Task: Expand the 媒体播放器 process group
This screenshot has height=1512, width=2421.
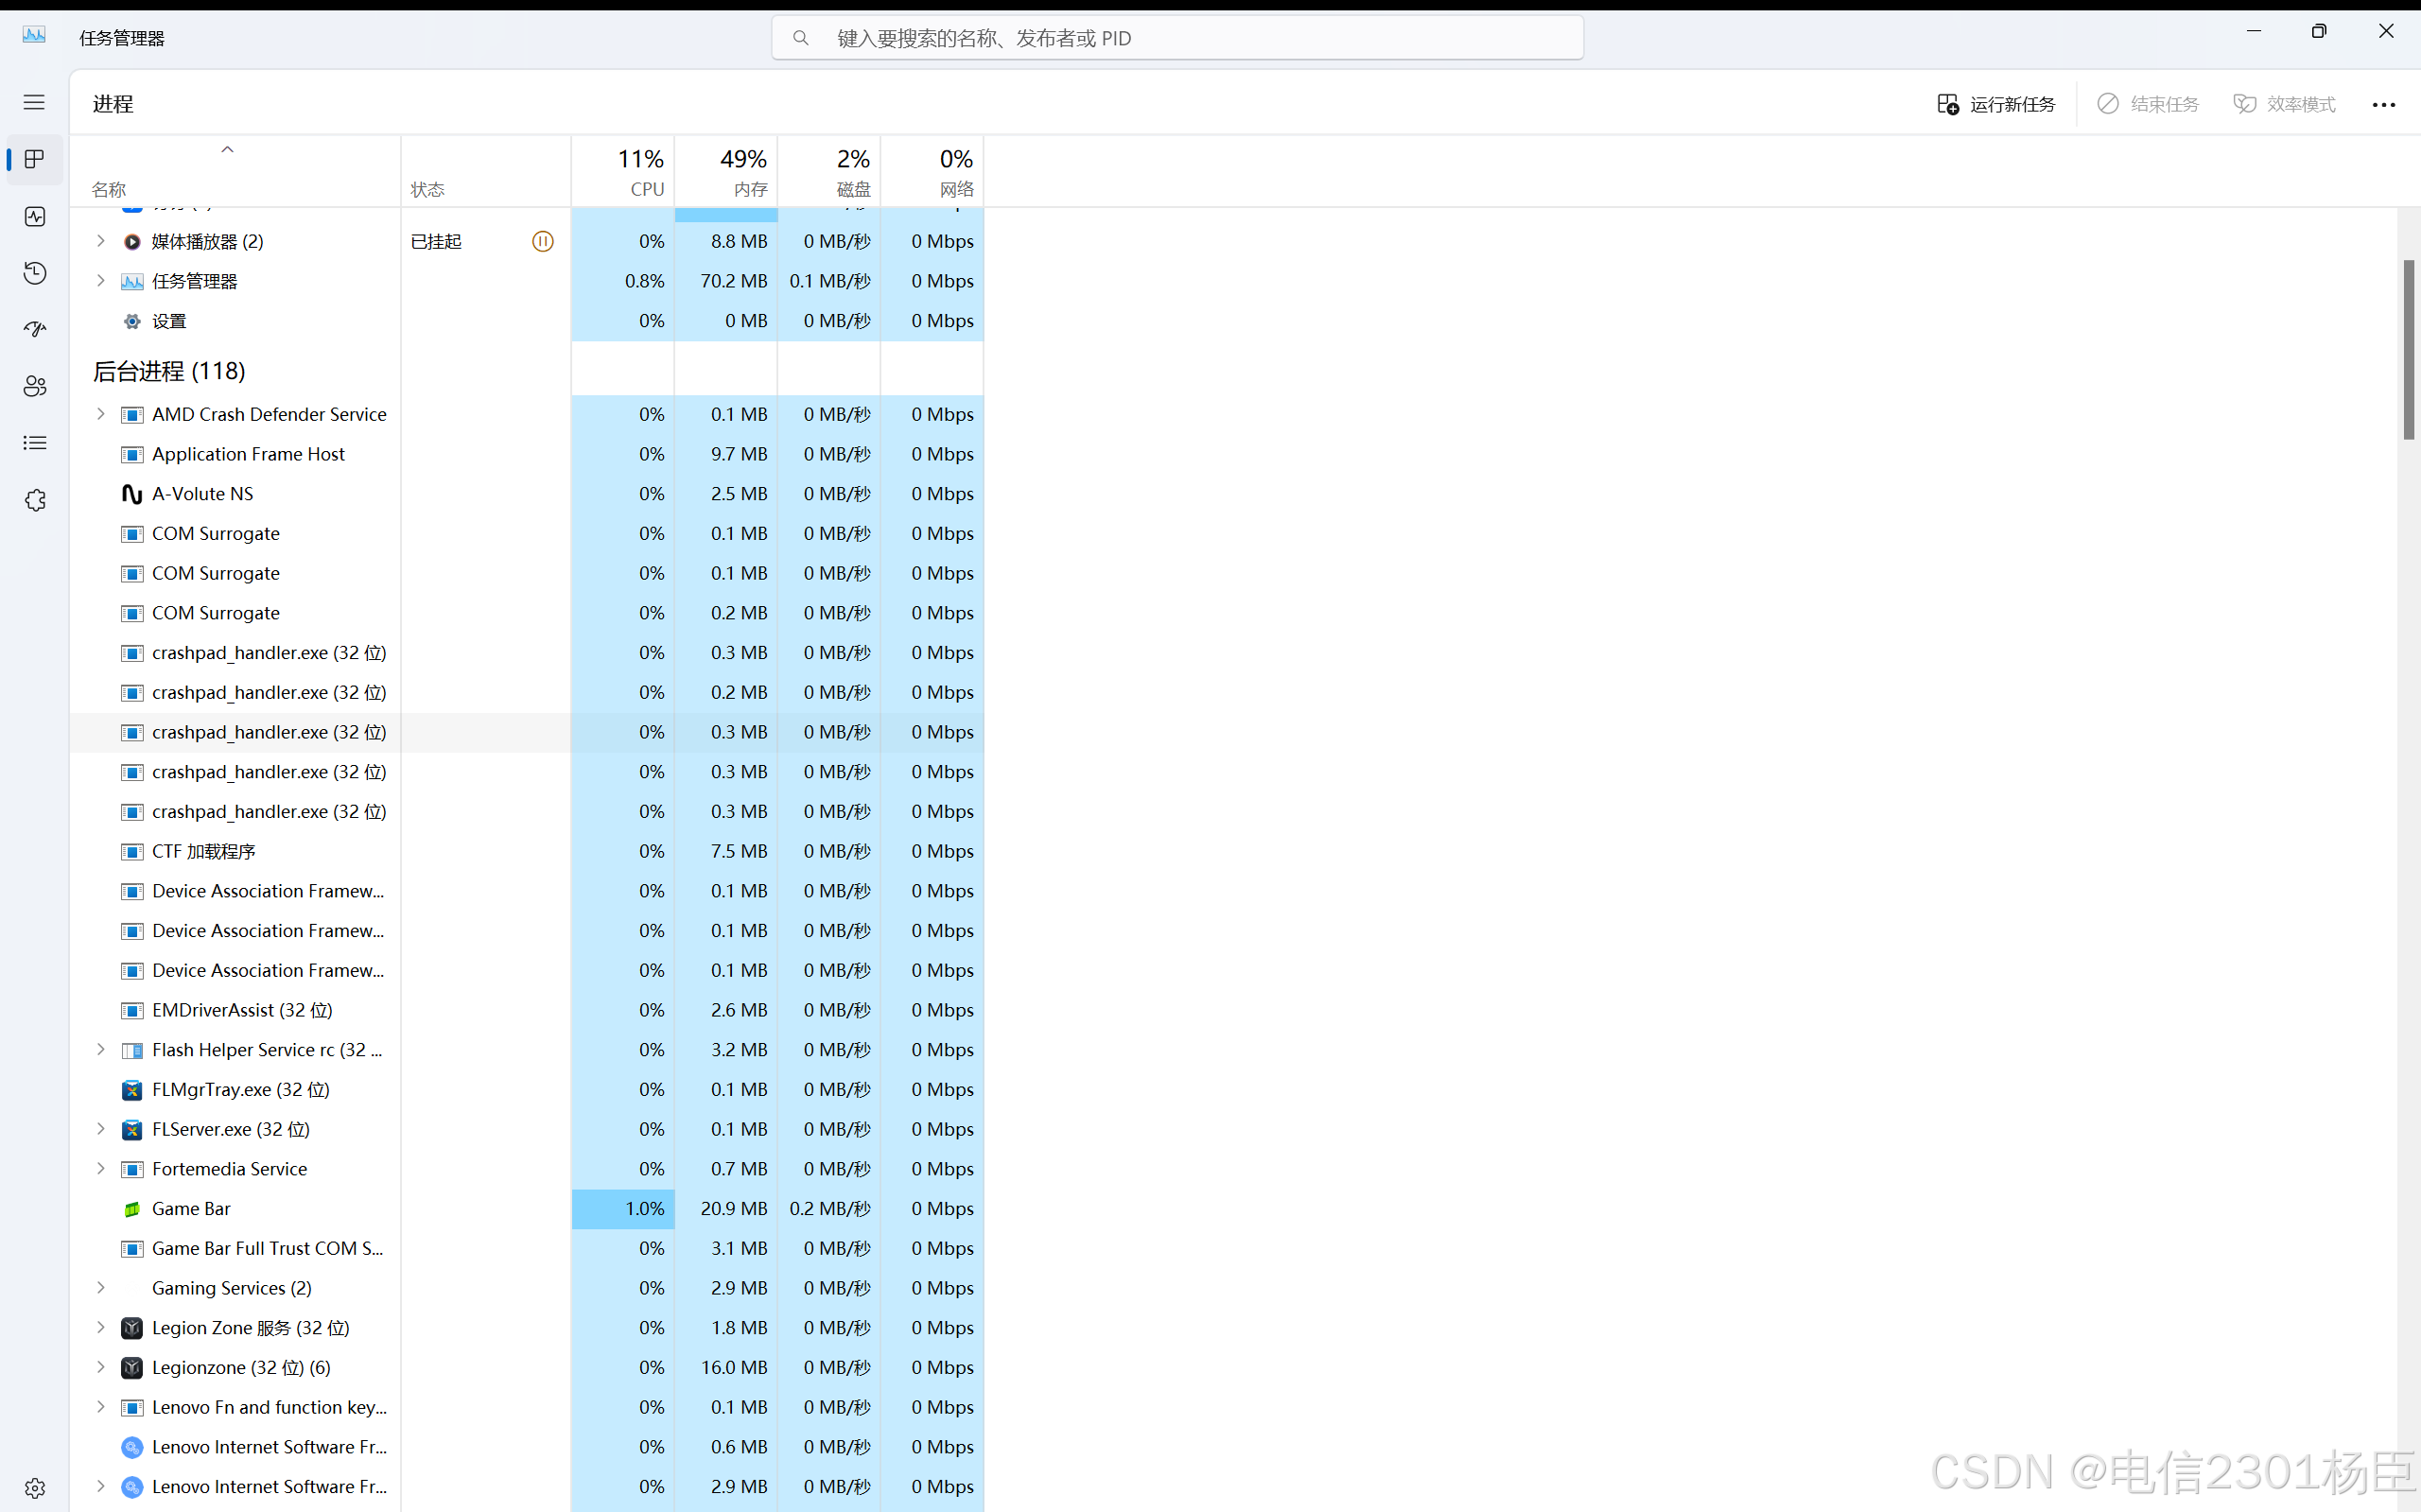Action: pyautogui.click(x=100, y=241)
